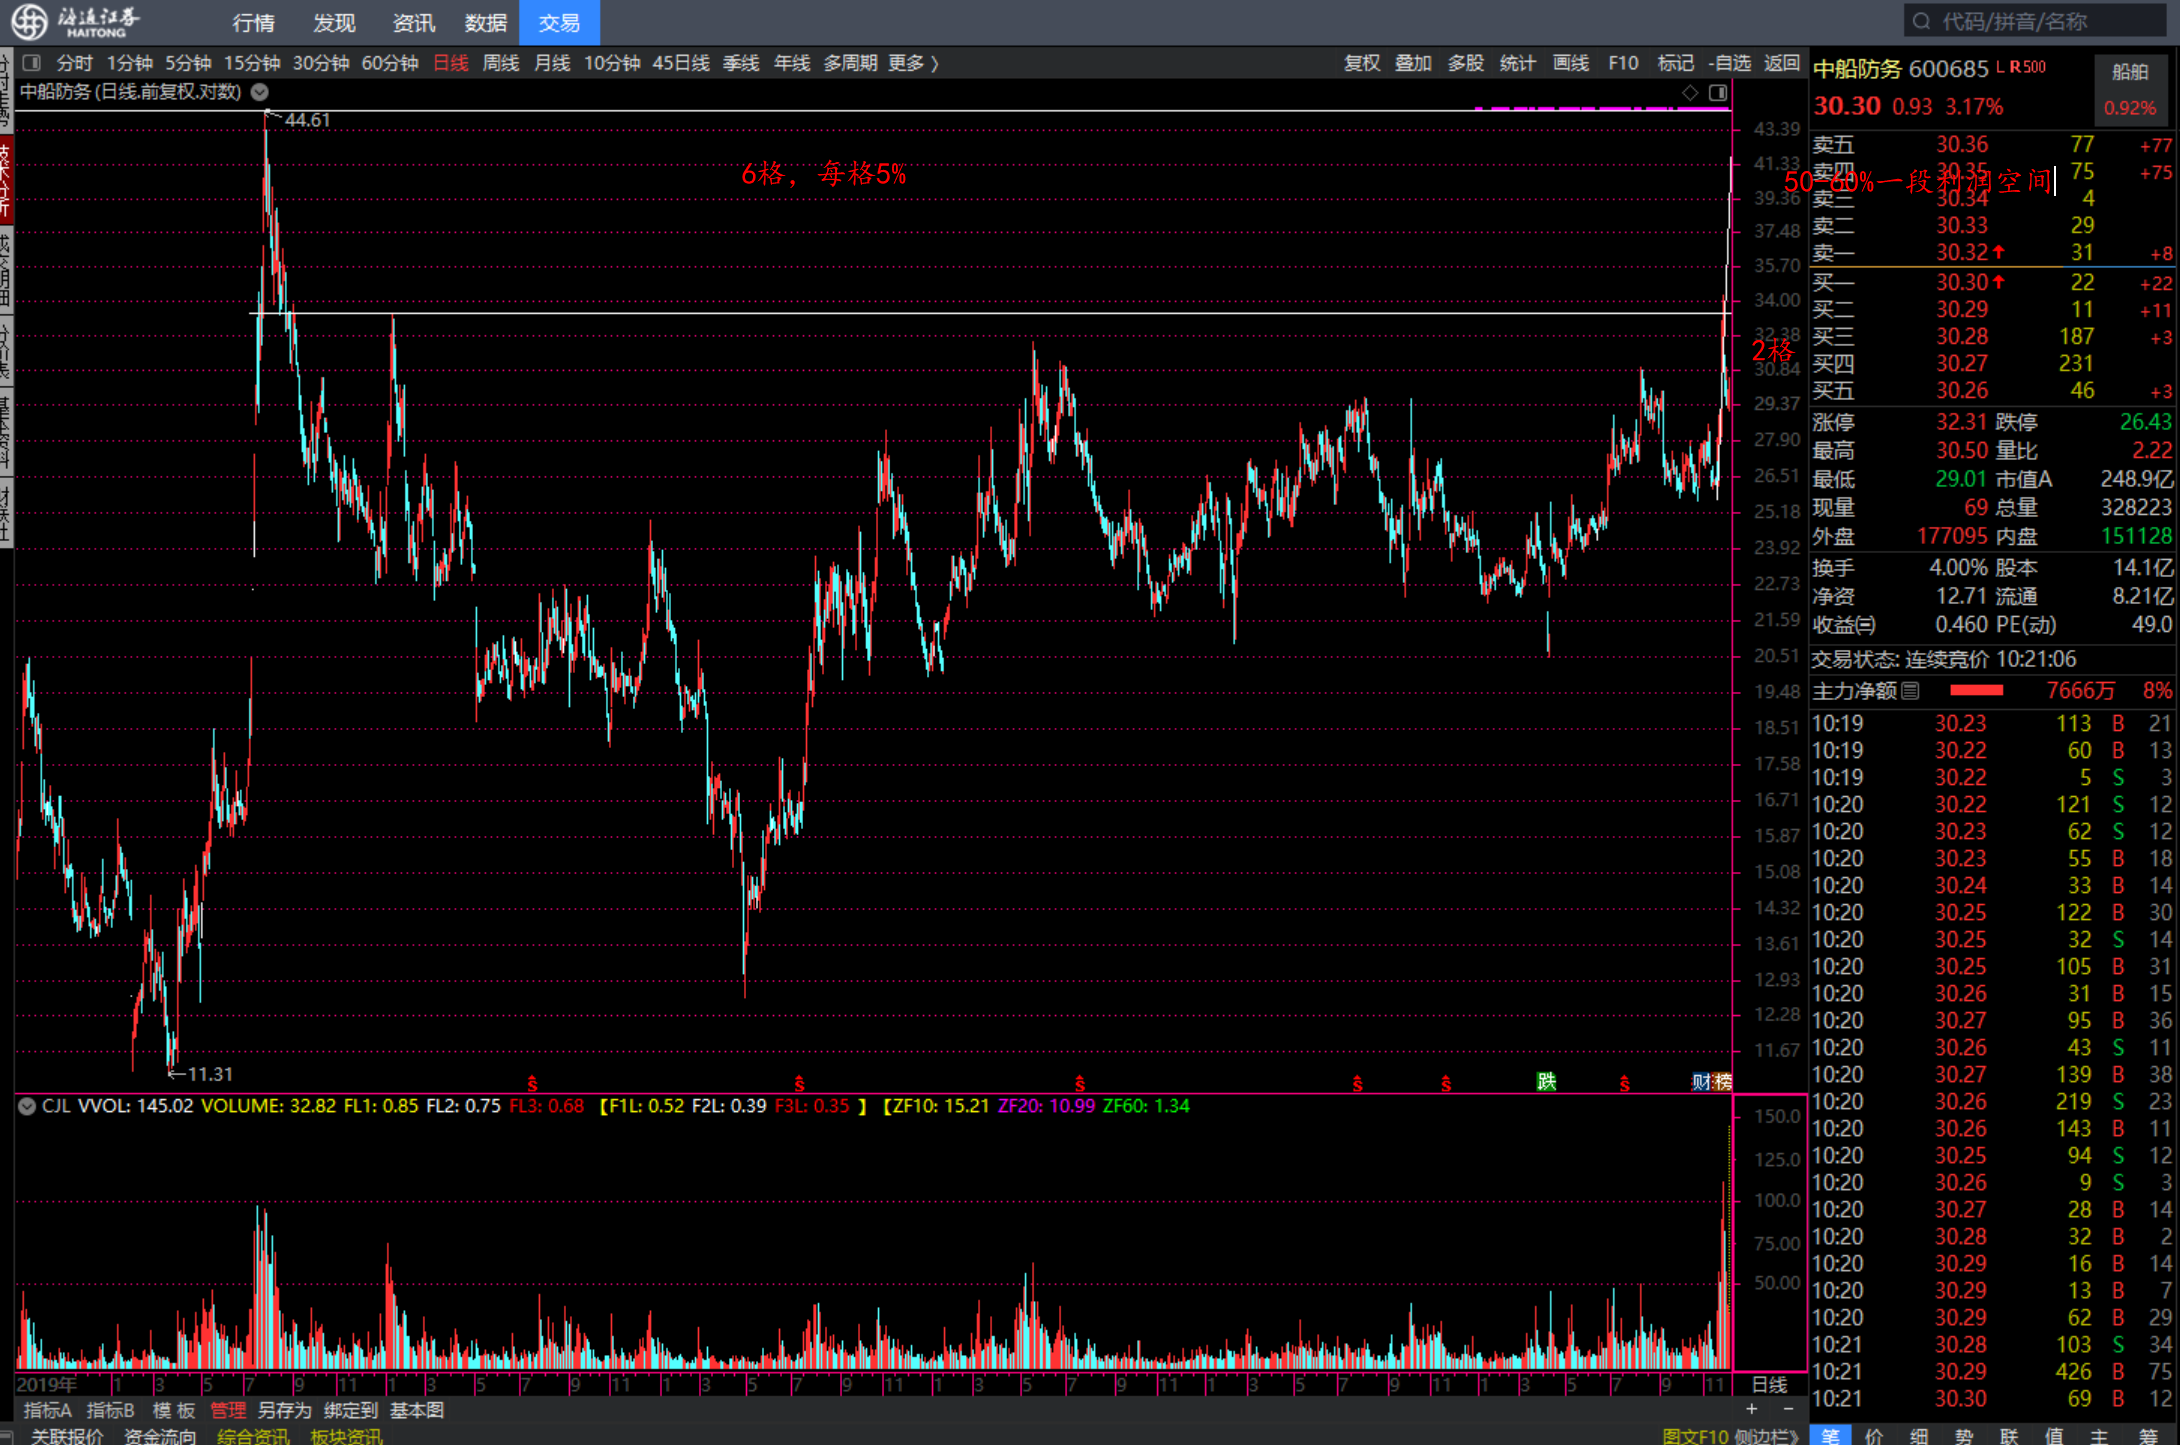2180x1445 pixels.
Task: Switch to the 周线 weekly period
Action: click(501, 63)
